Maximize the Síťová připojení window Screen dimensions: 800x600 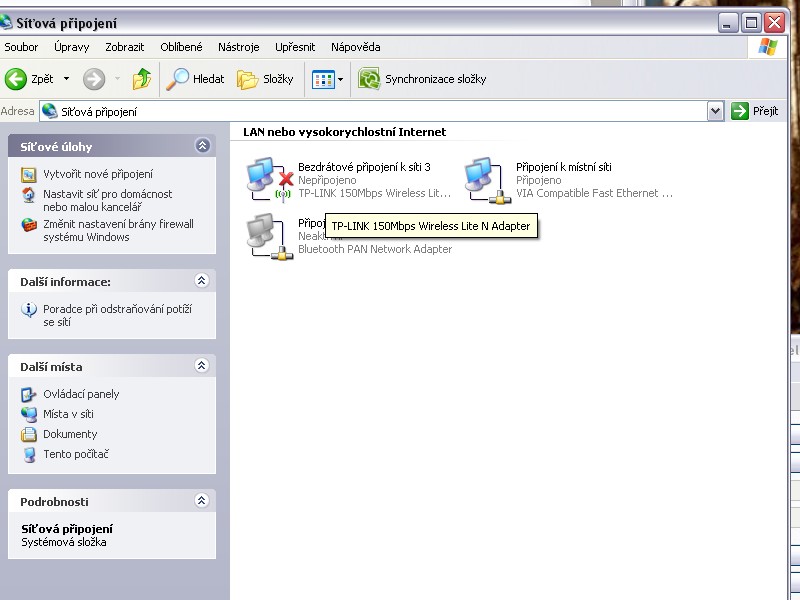[x=751, y=22]
